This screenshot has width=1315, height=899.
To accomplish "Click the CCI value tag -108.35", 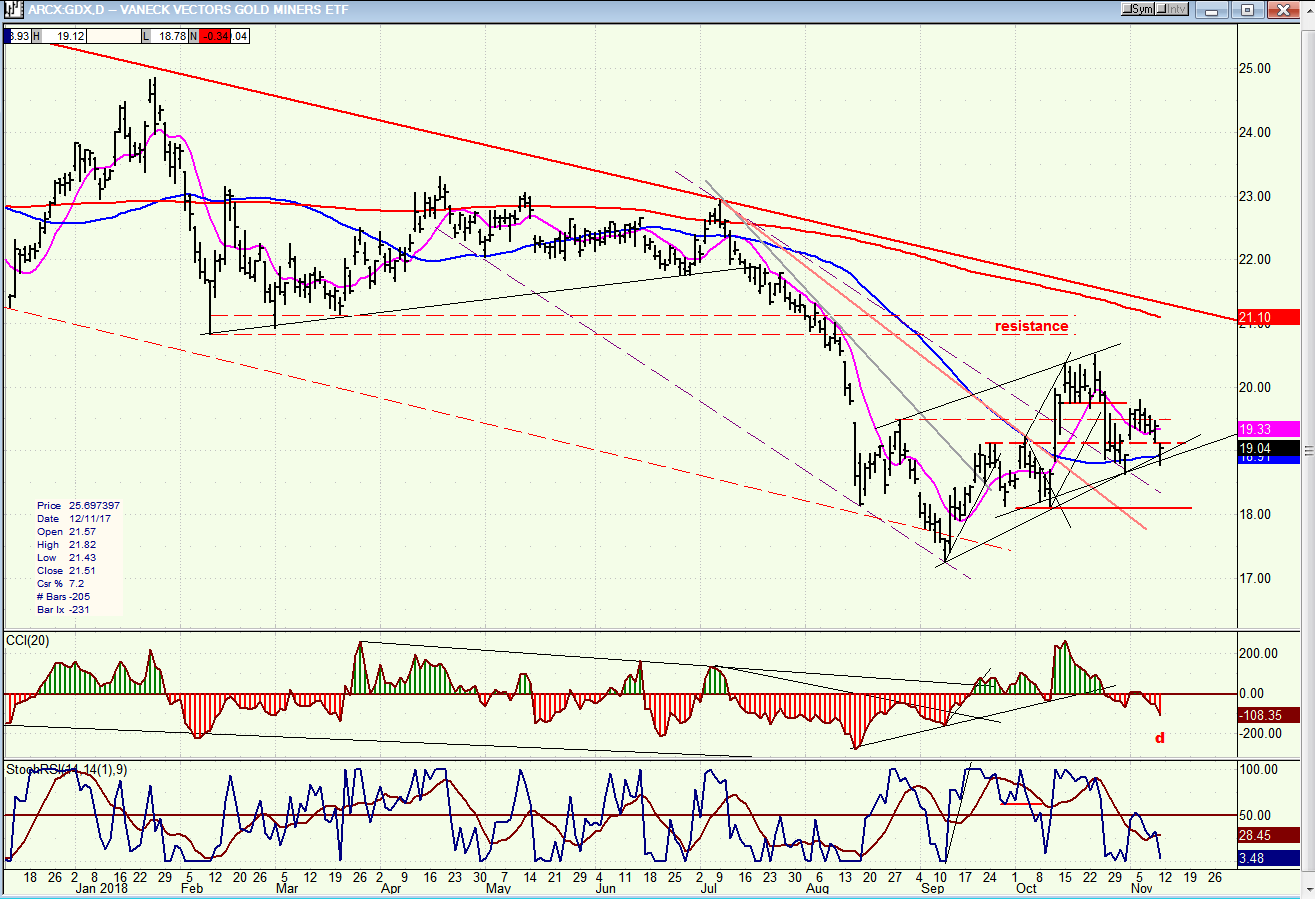I will [x=1268, y=716].
